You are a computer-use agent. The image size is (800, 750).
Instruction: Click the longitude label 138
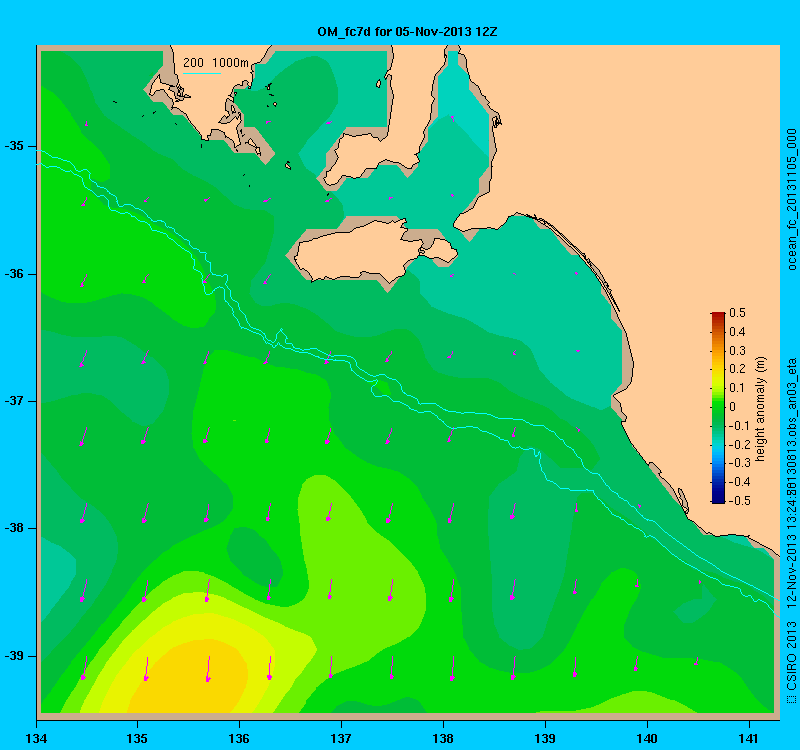443,738
